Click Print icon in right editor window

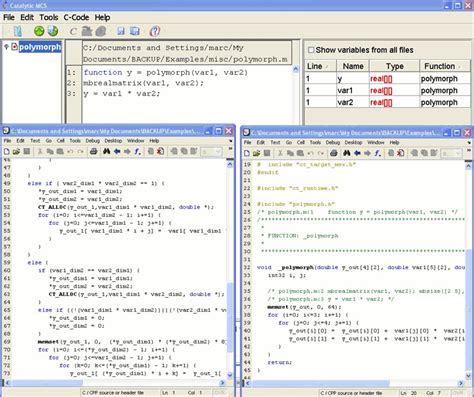[x=334, y=153]
